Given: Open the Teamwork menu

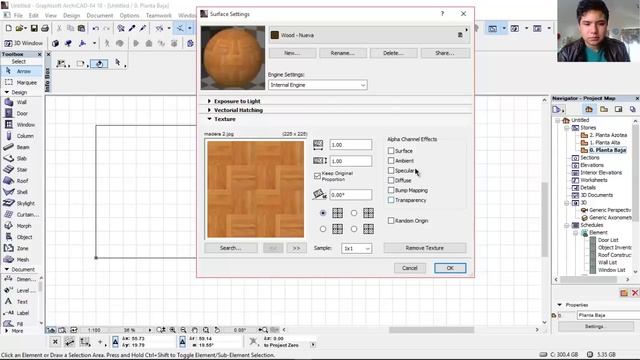Looking at the screenshot, I should (x=159, y=16).
